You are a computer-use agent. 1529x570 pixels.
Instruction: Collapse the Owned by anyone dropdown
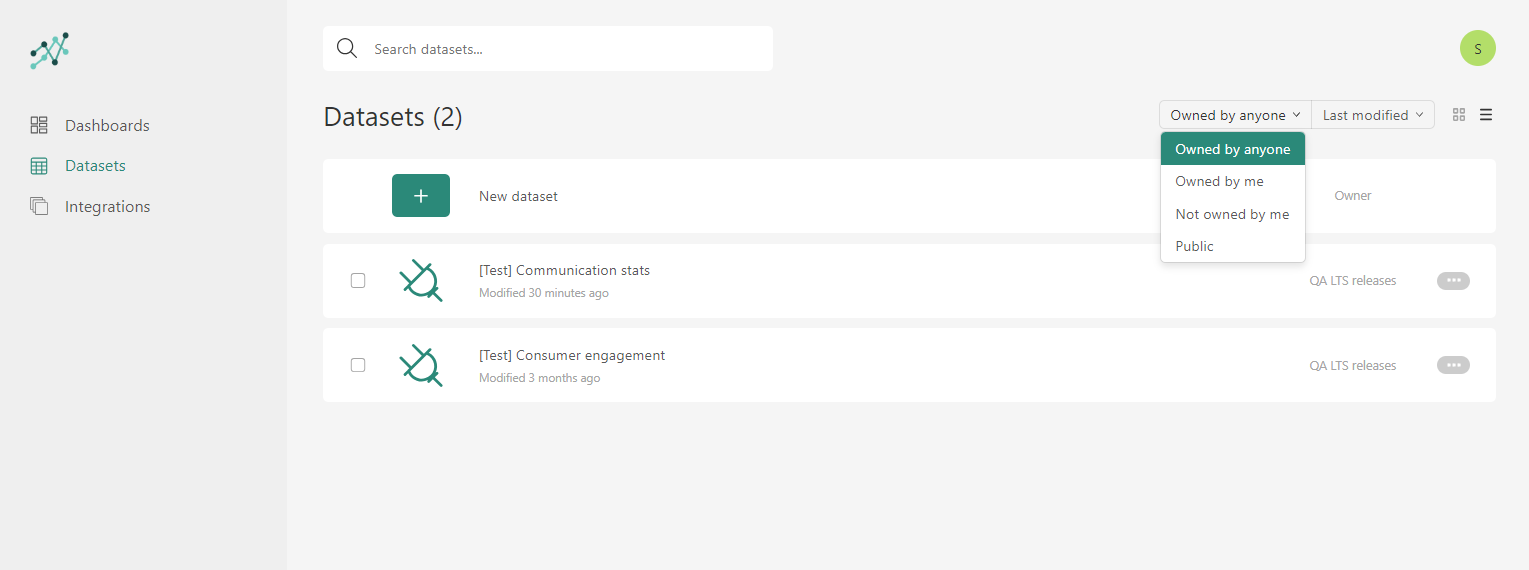tap(1235, 115)
